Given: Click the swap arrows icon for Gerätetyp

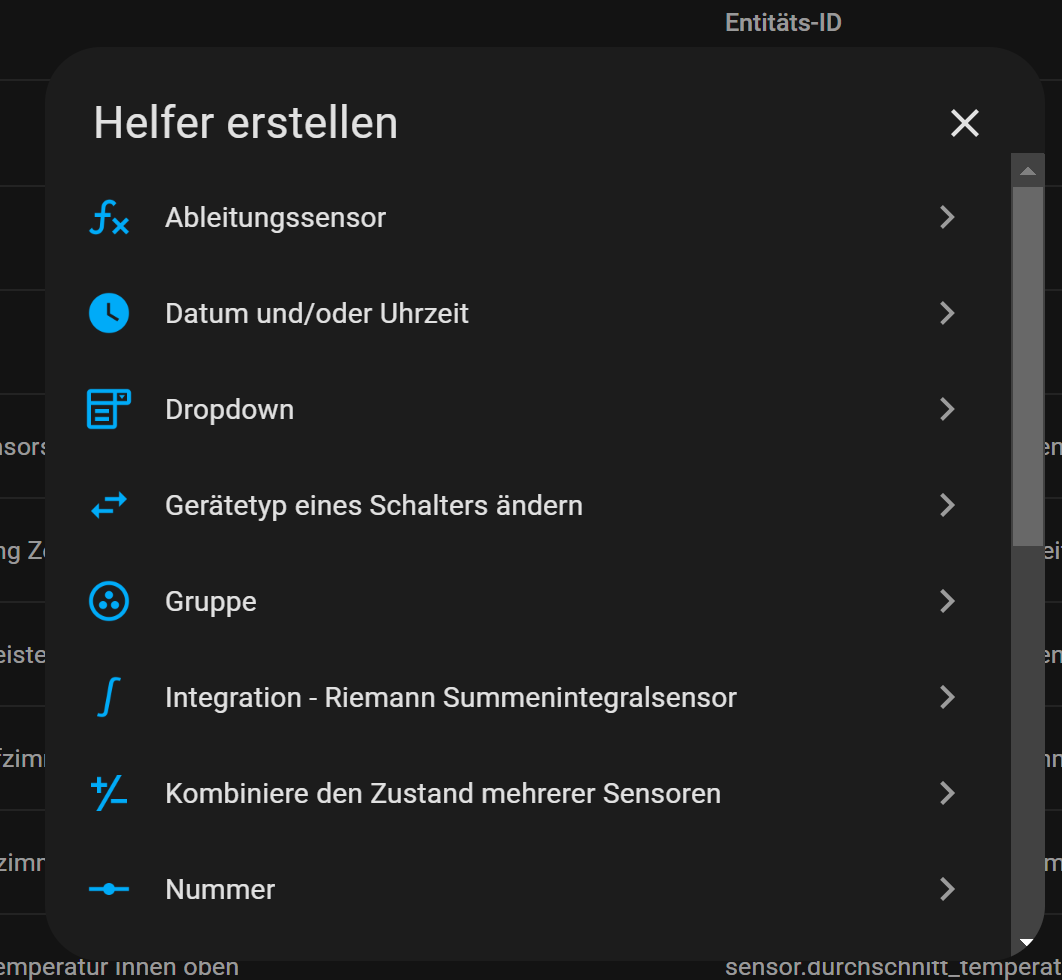Looking at the screenshot, I should tap(109, 506).
